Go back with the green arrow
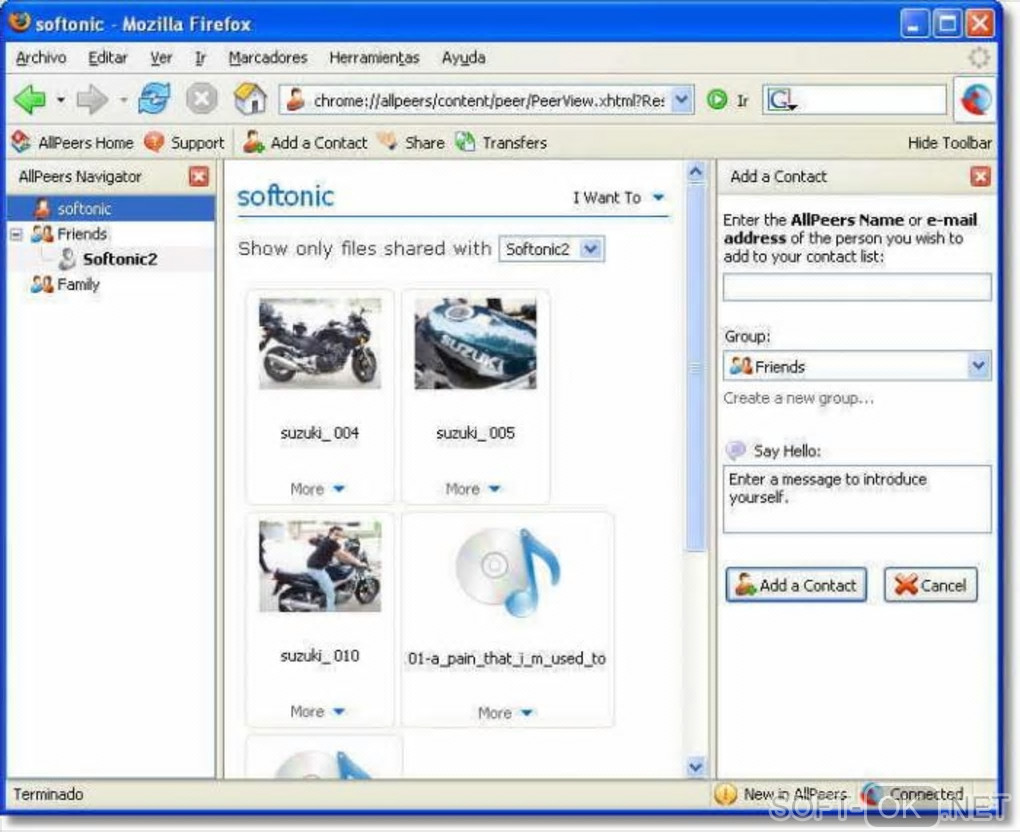The image size is (1020, 832). (x=31, y=100)
